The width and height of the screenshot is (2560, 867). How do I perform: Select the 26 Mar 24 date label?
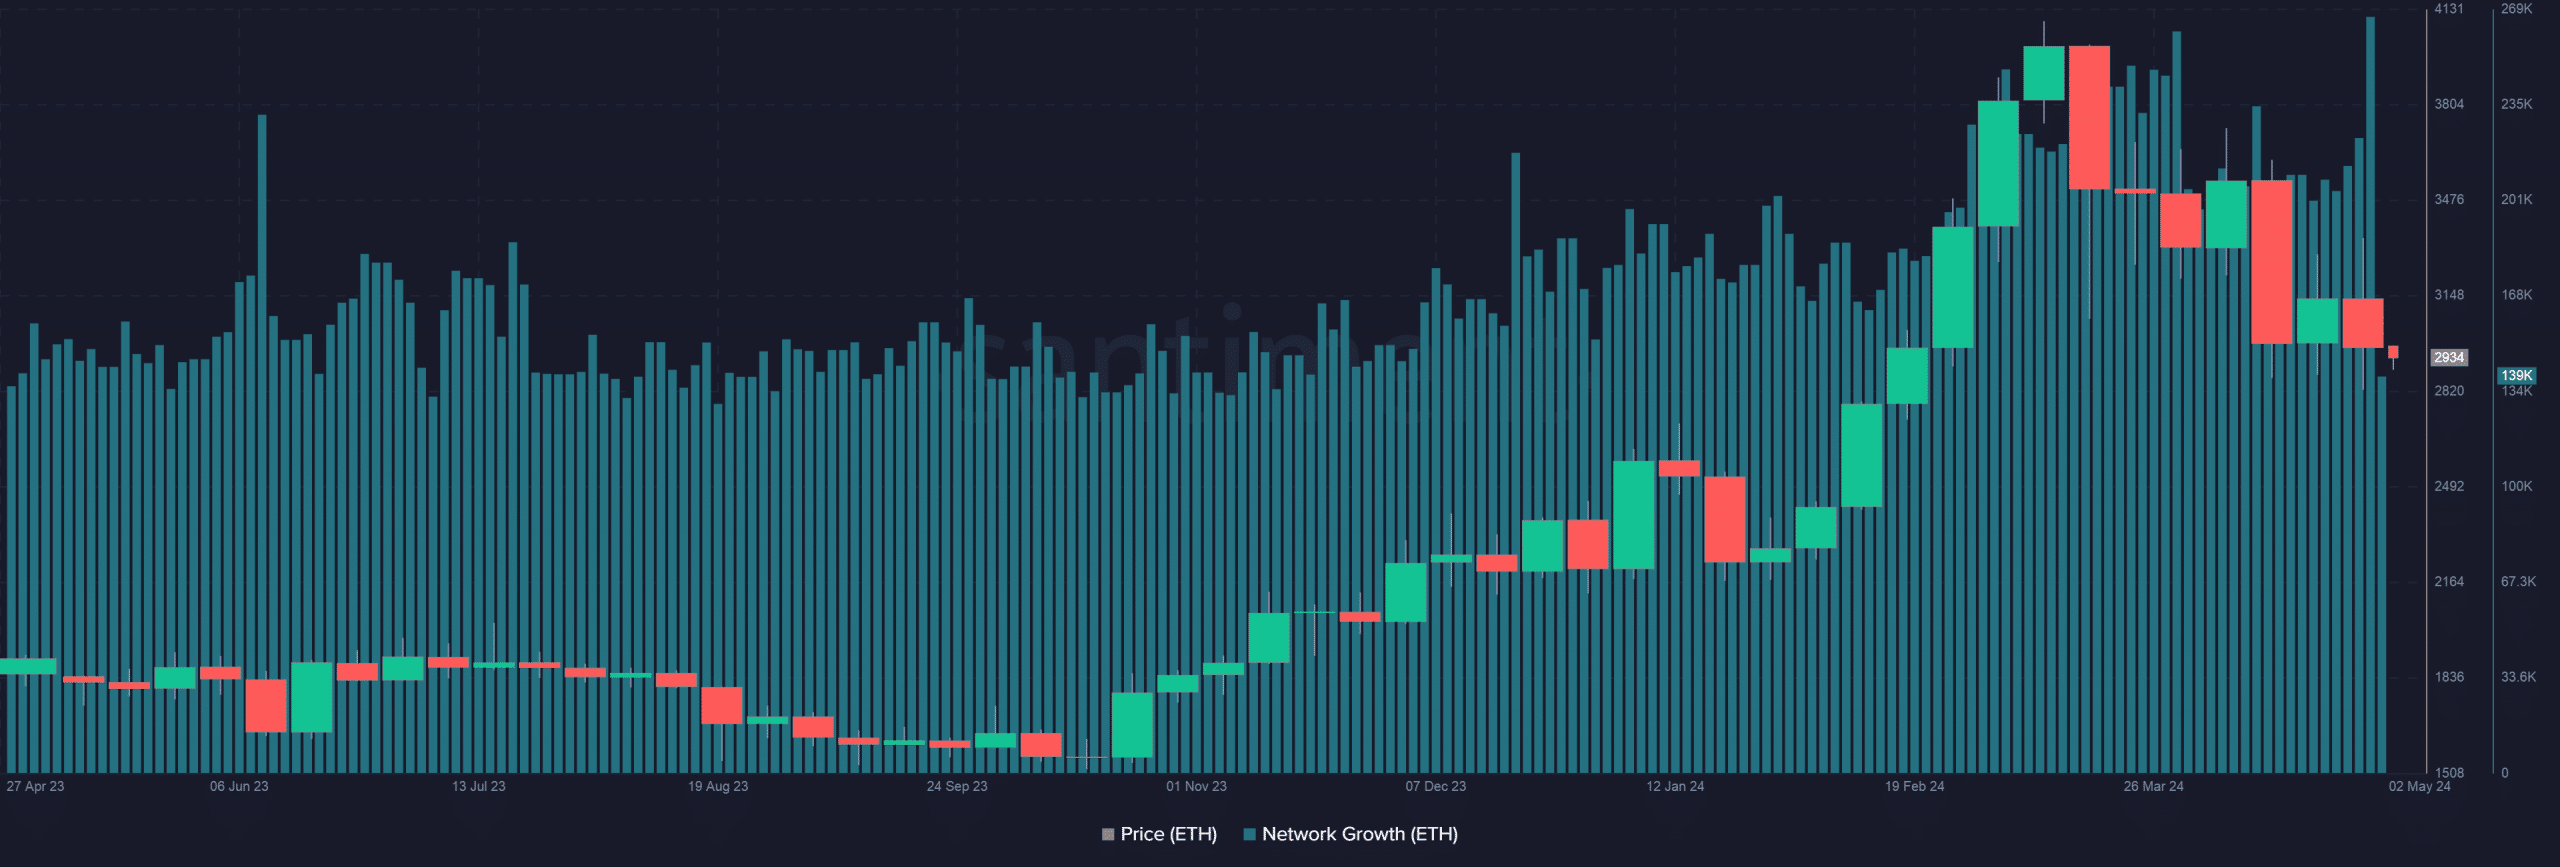pyautogui.click(x=2153, y=786)
